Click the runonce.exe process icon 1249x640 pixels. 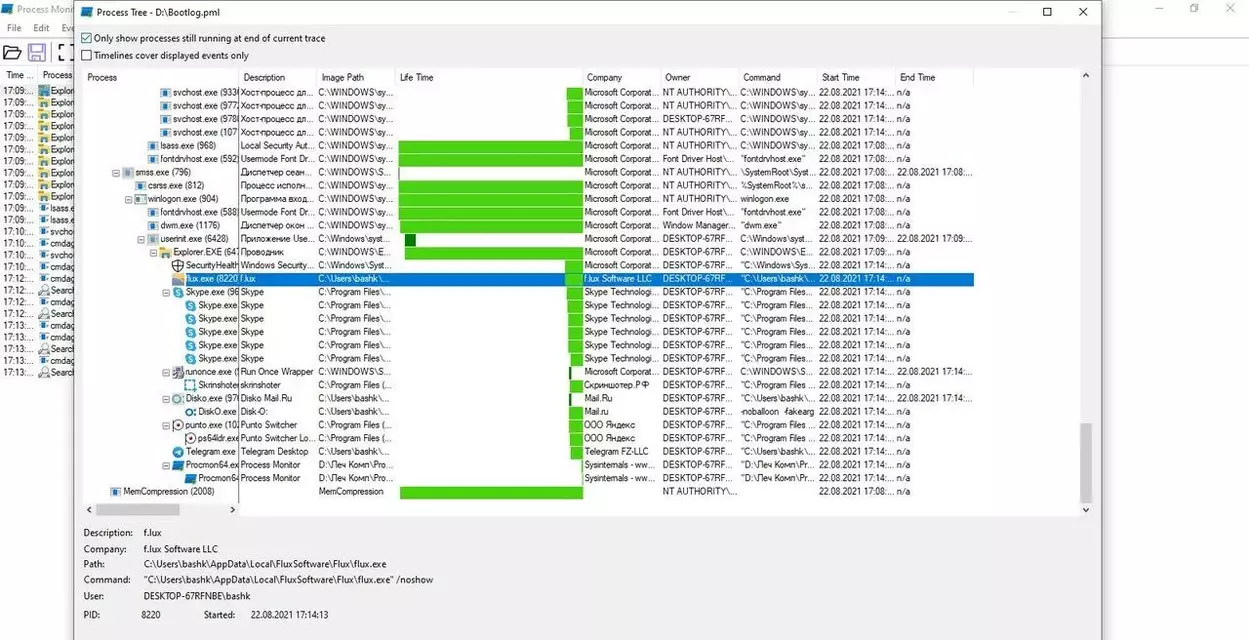178,372
